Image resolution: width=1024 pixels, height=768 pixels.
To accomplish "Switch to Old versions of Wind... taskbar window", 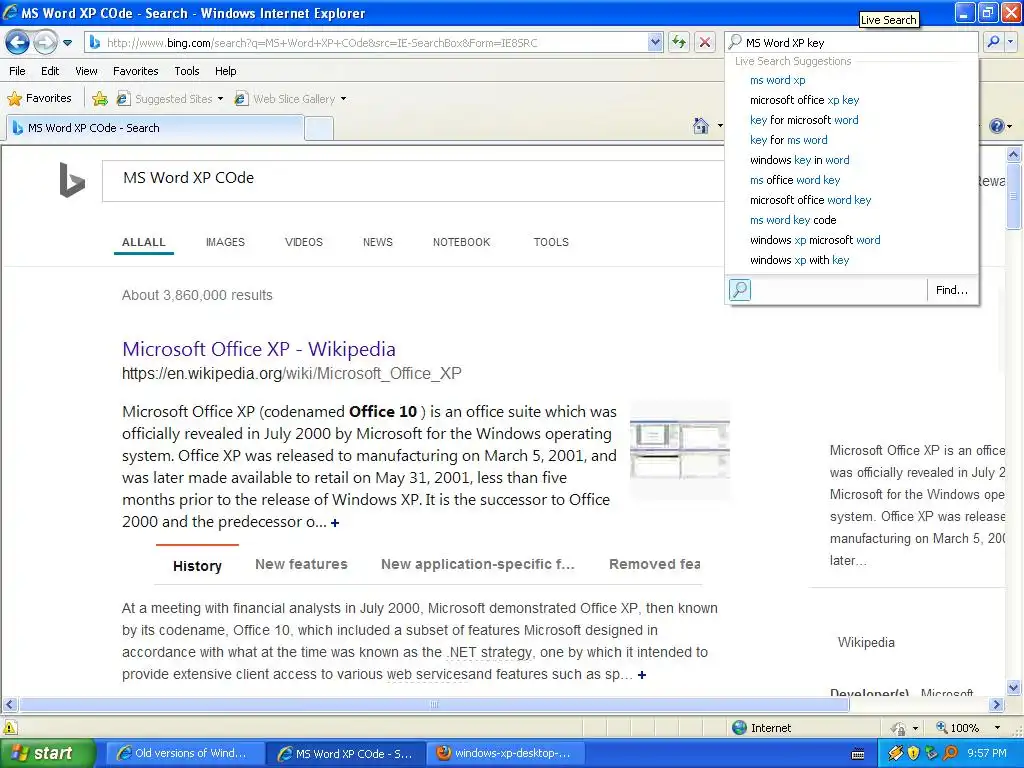I will click(x=184, y=753).
